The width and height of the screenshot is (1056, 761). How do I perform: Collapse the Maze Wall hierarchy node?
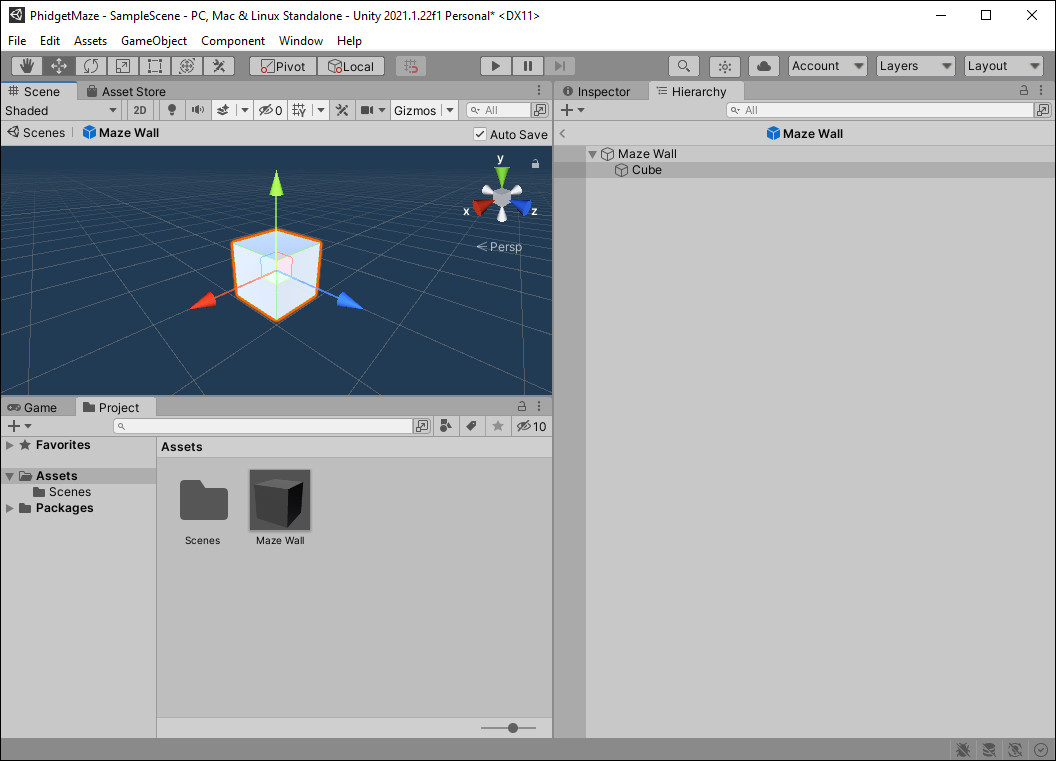[x=593, y=154]
